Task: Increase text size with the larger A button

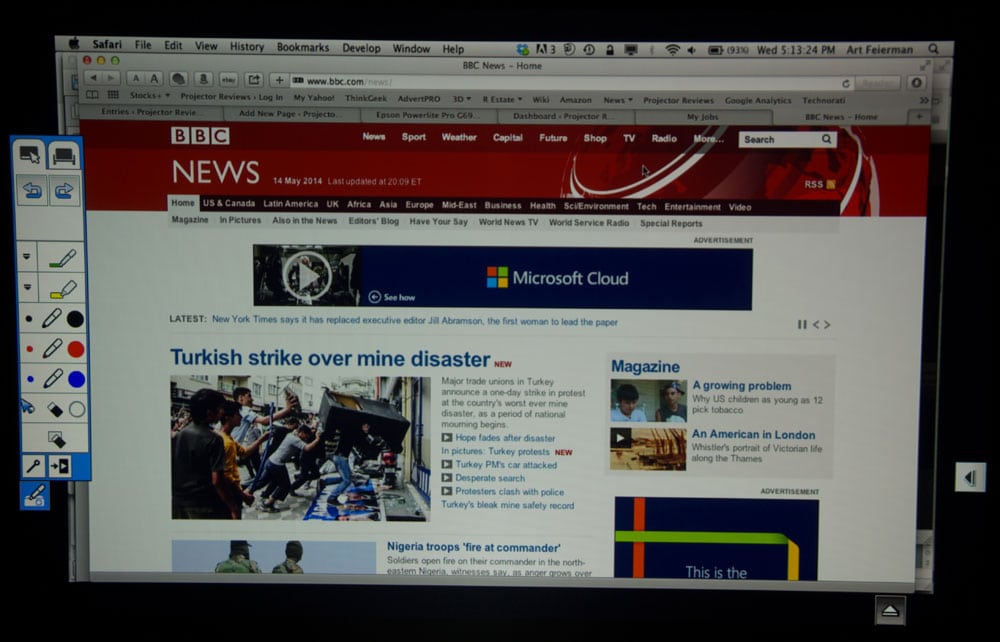Action: 154,79
